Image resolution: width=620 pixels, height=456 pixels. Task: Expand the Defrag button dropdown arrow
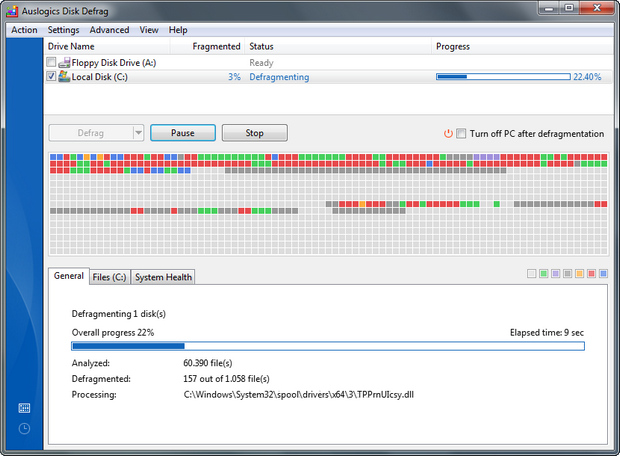click(x=138, y=133)
